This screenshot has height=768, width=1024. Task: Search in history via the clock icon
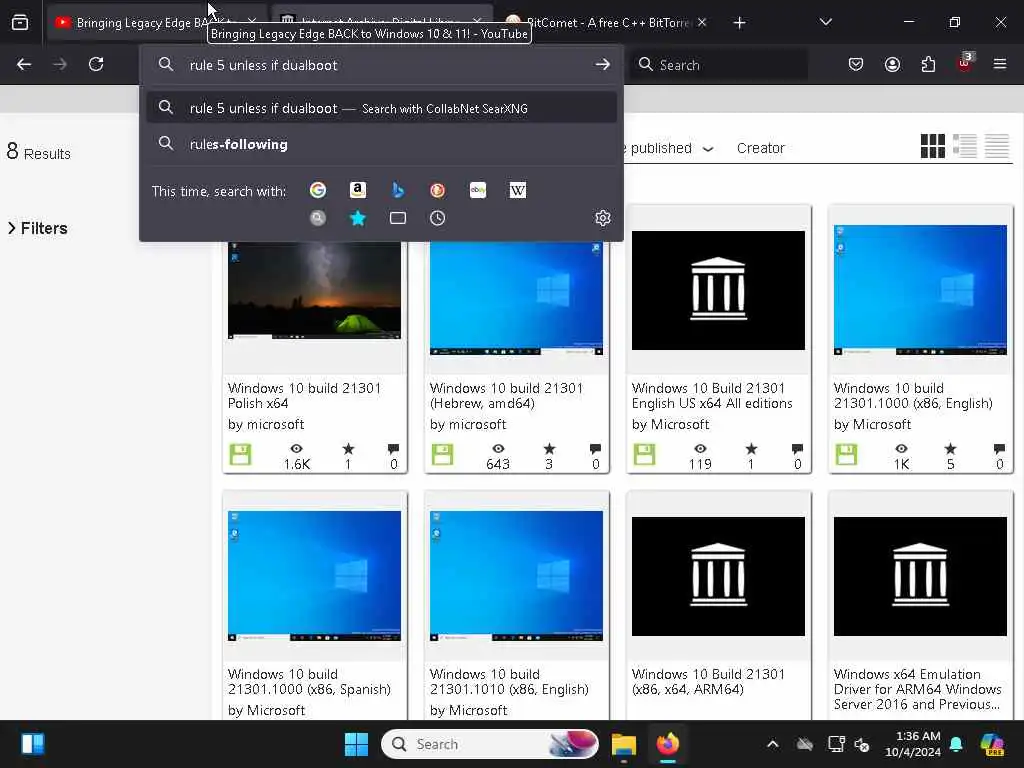click(x=438, y=218)
